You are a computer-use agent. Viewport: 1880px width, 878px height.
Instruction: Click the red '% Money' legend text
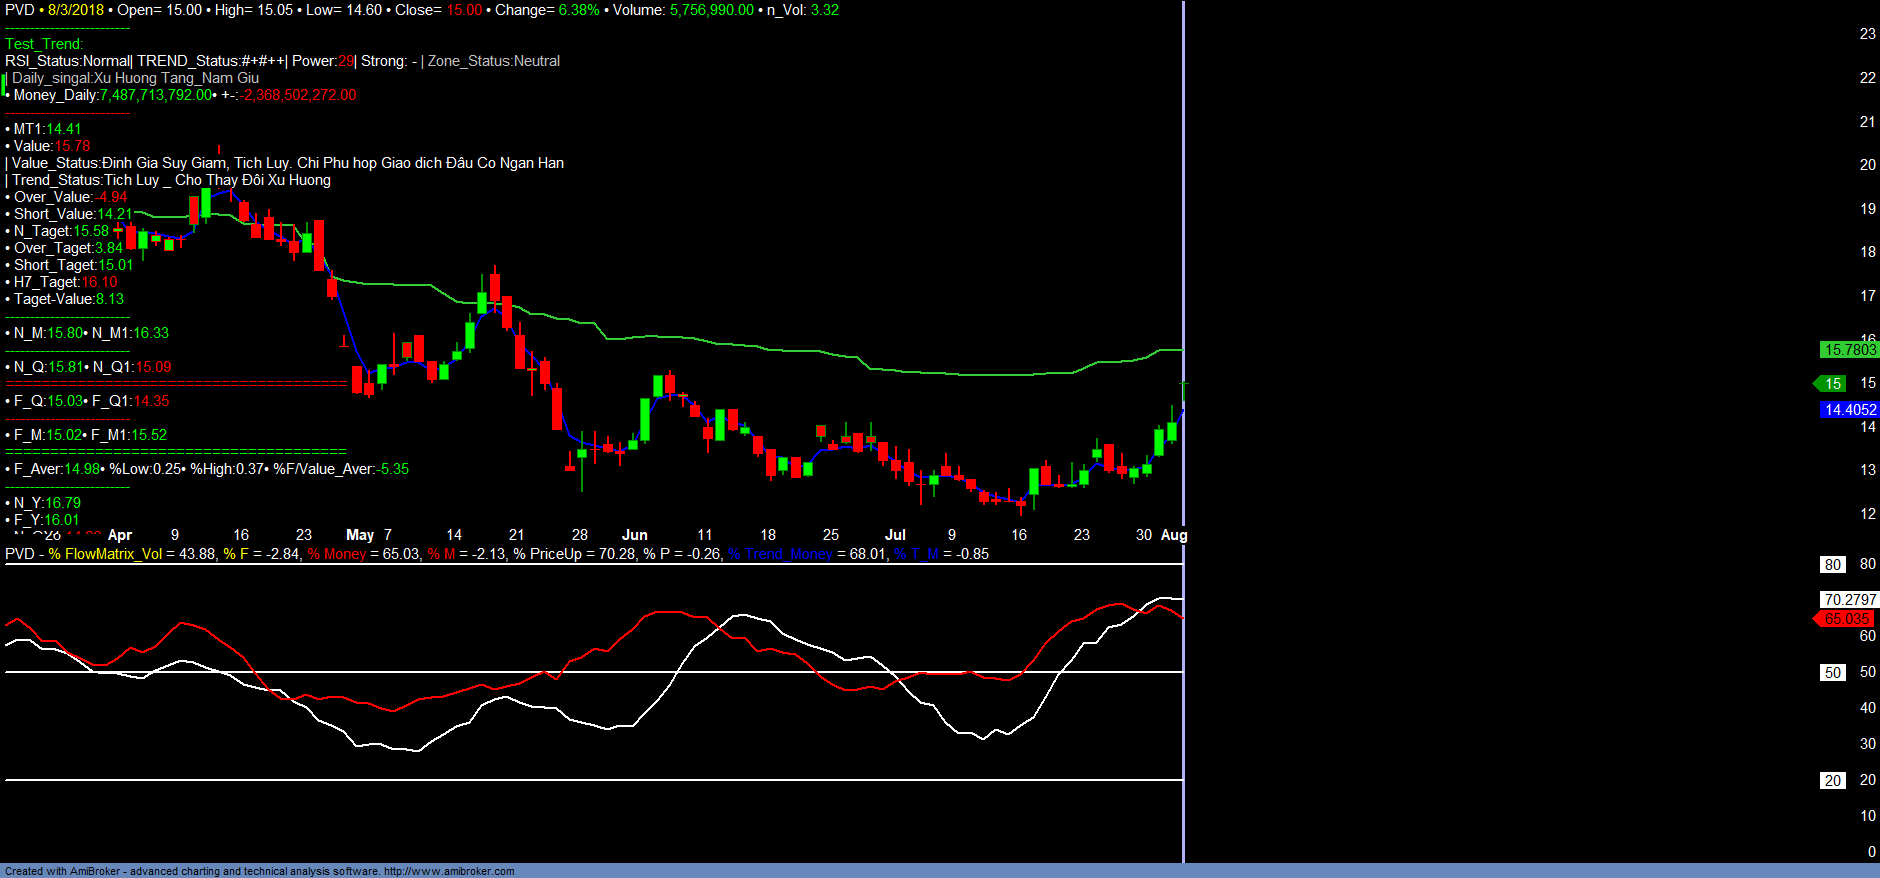tap(337, 554)
